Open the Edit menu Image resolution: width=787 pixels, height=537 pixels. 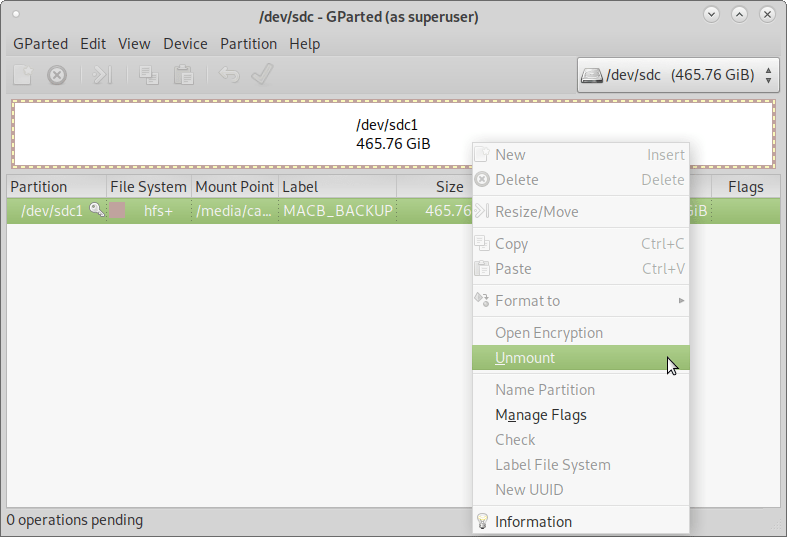[x=93, y=44]
